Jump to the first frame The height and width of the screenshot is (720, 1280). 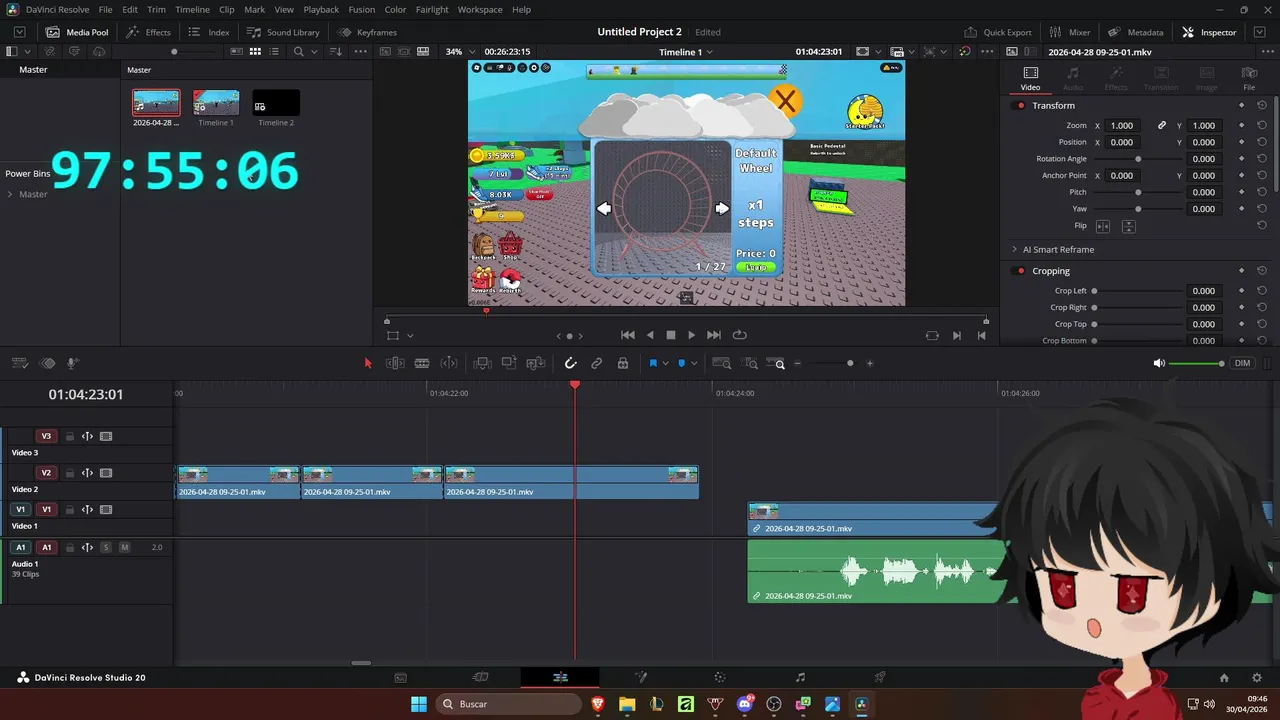point(628,335)
